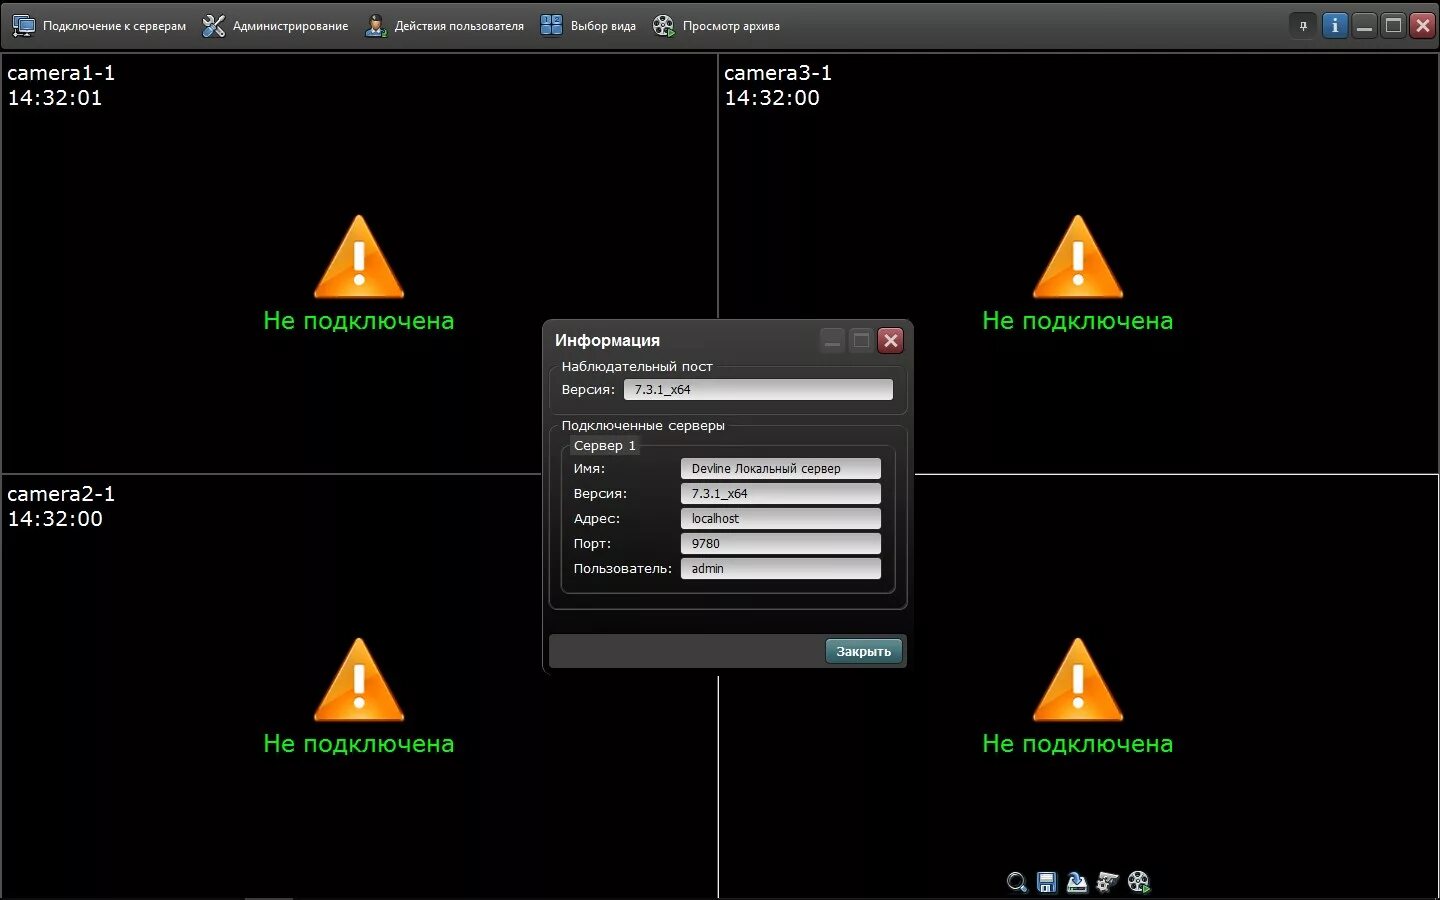
Task: Click the timestamp under camera3-1
Action: click(x=772, y=98)
